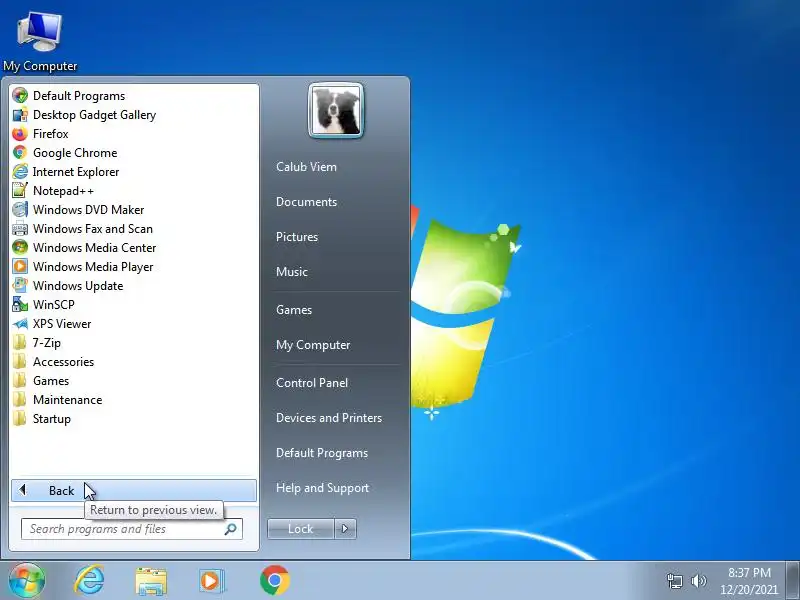The width and height of the screenshot is (800, 600).
Task: Click the Show desktop strip at taskbar end
Action: 793,581
